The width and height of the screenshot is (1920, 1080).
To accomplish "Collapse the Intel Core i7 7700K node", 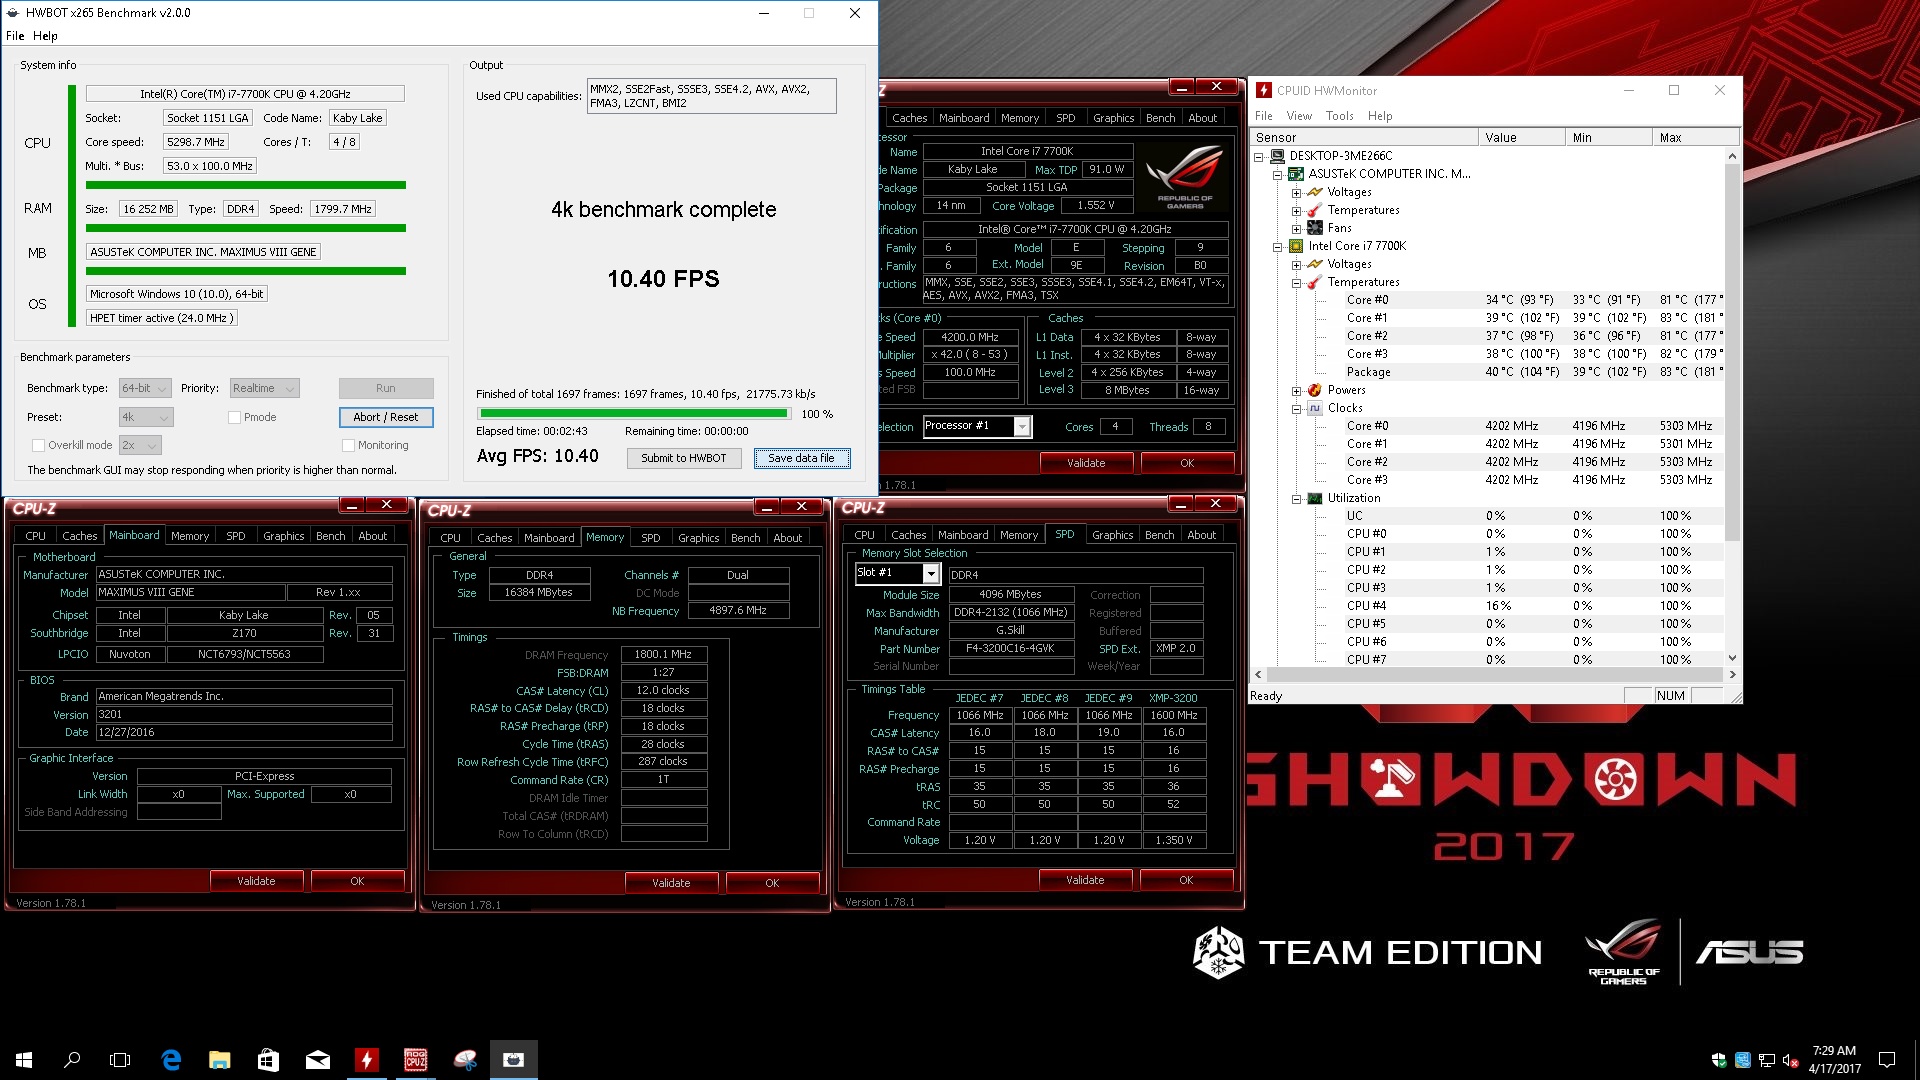I will tap(1278, 246).
